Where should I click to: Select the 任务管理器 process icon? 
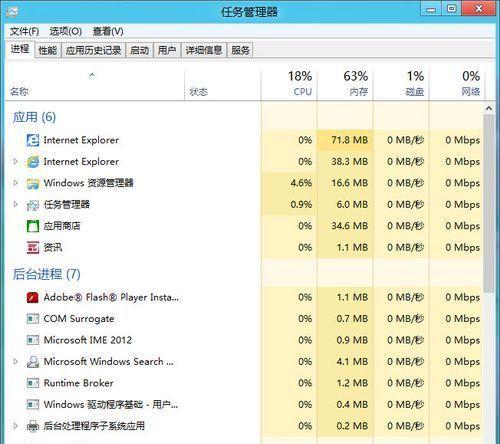[33, 205]
